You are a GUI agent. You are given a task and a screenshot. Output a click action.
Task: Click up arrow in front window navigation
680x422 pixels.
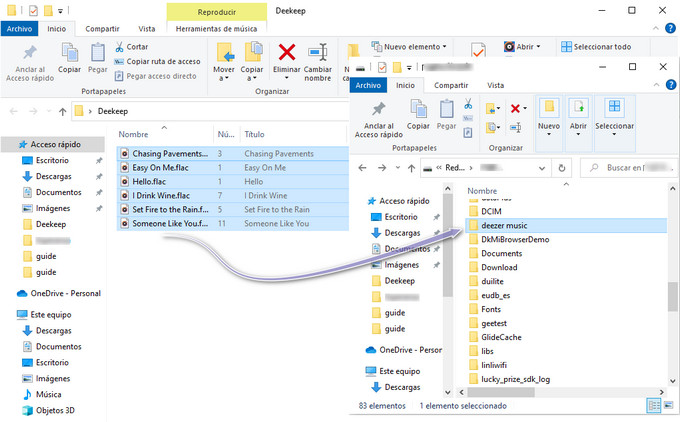[411, 168]
